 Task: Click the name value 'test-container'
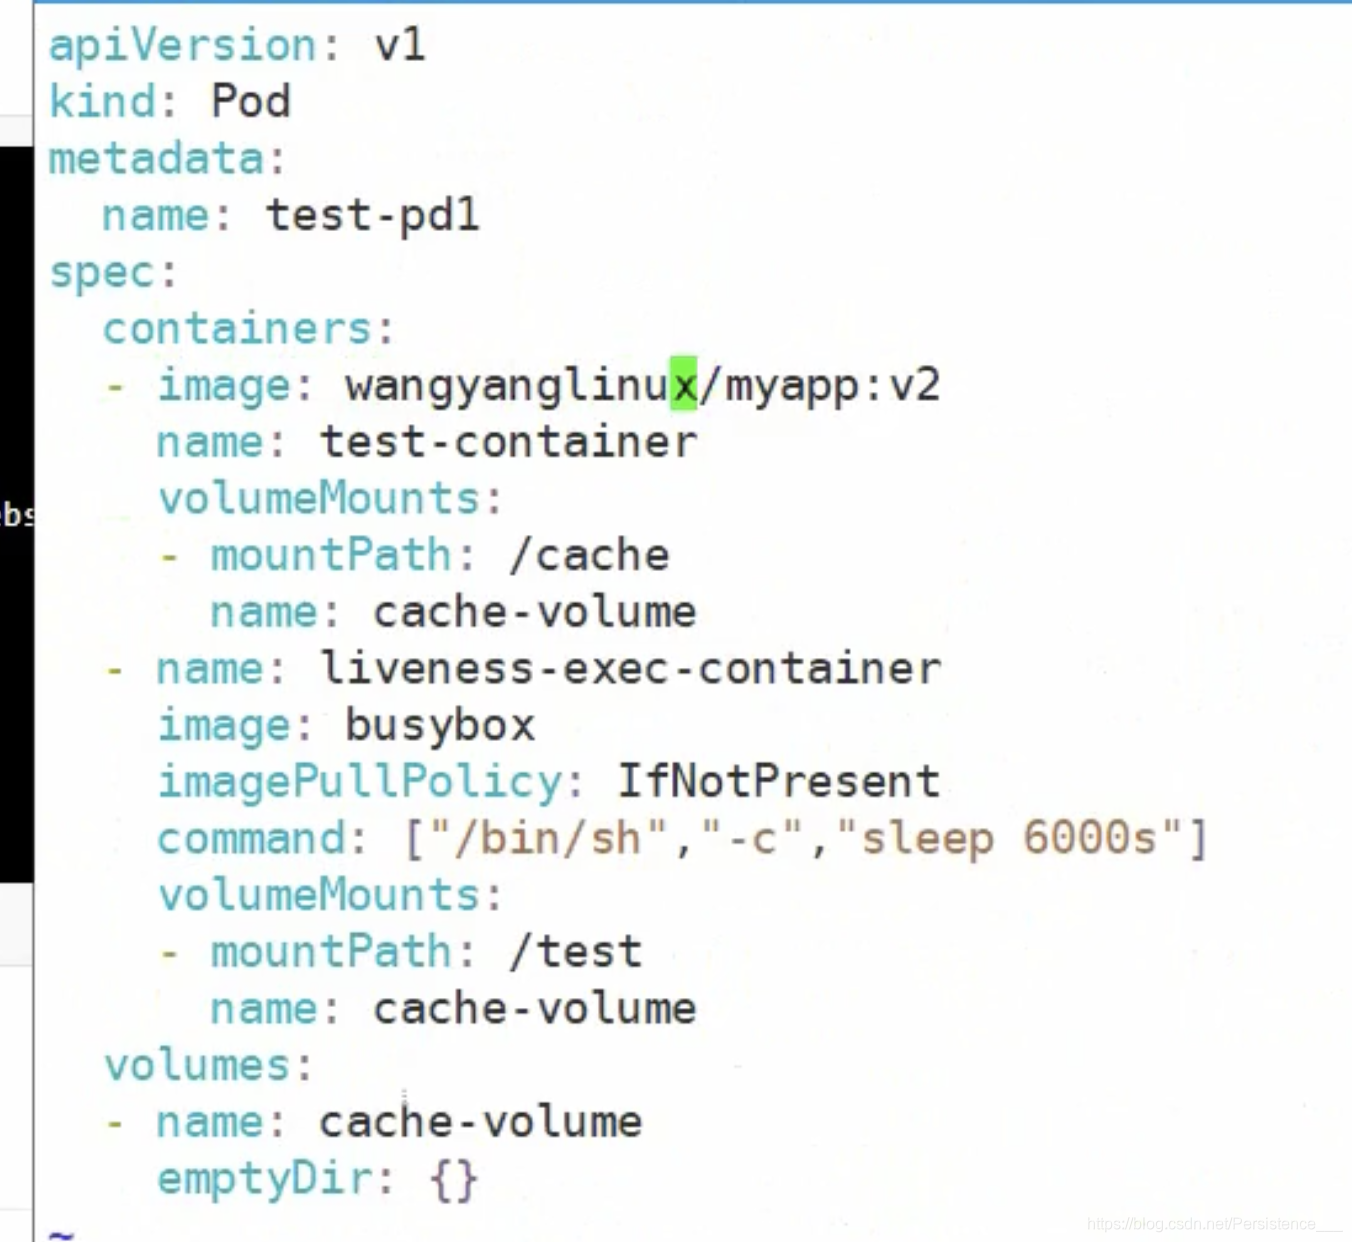(508, 441)
